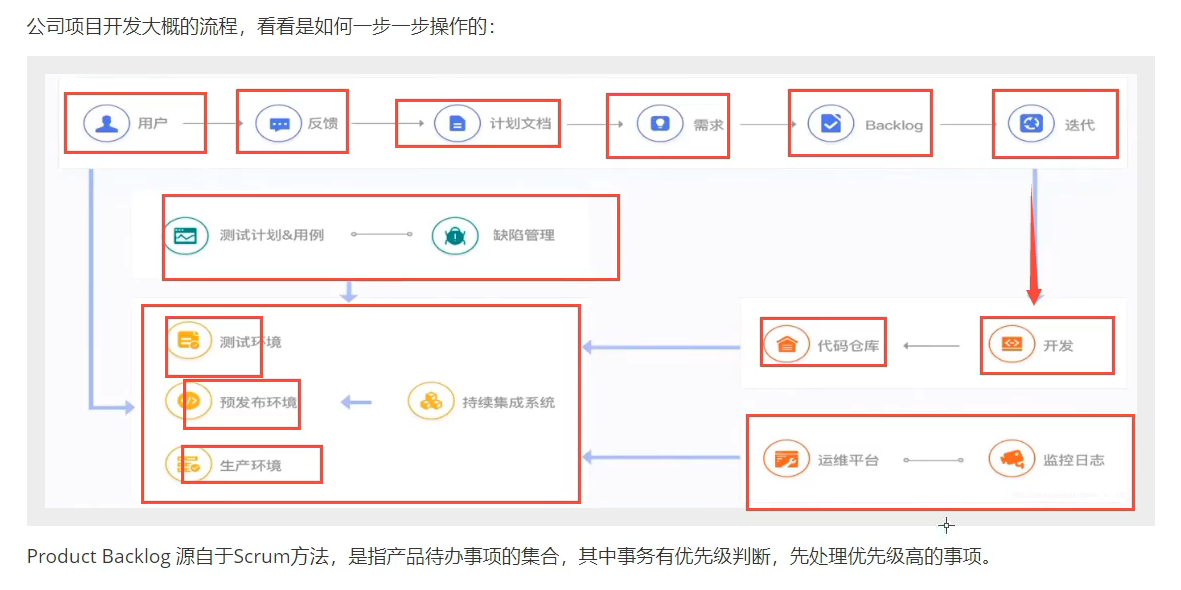Screen dimensions: 1181x590
Task: Click the 代码仓库 label
Action: (x=848, y=346)
